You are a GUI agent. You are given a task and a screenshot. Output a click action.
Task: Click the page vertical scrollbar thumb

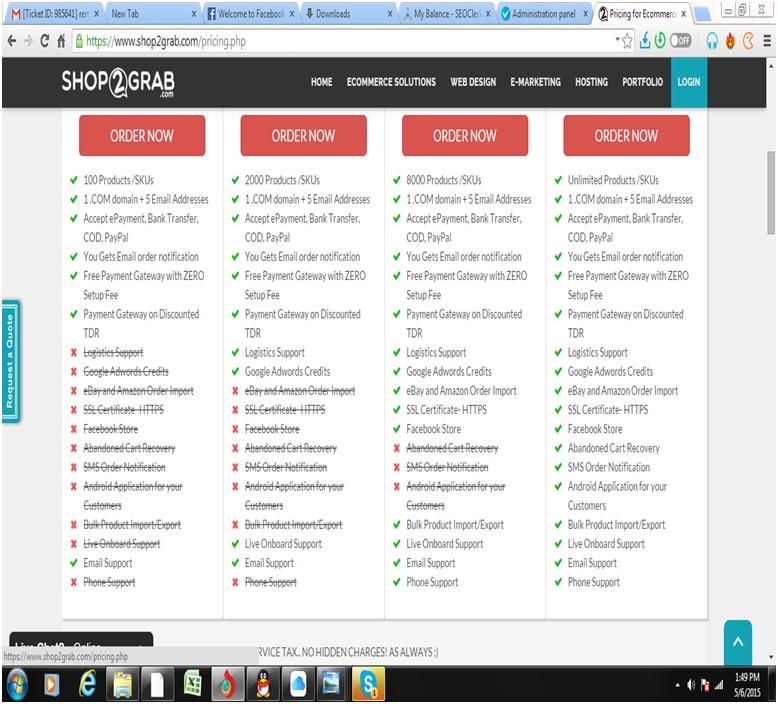[x=771, y=192]
